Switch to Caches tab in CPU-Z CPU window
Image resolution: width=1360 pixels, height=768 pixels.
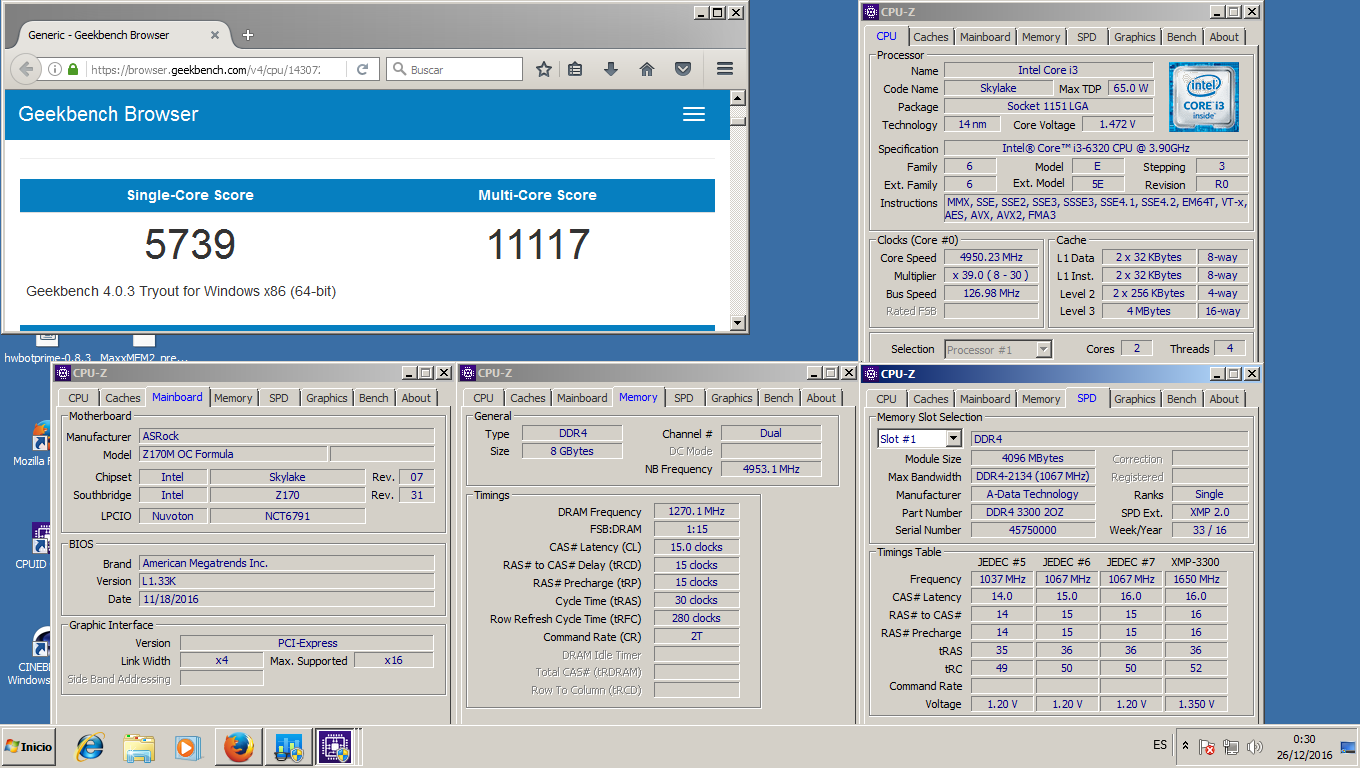931,37
